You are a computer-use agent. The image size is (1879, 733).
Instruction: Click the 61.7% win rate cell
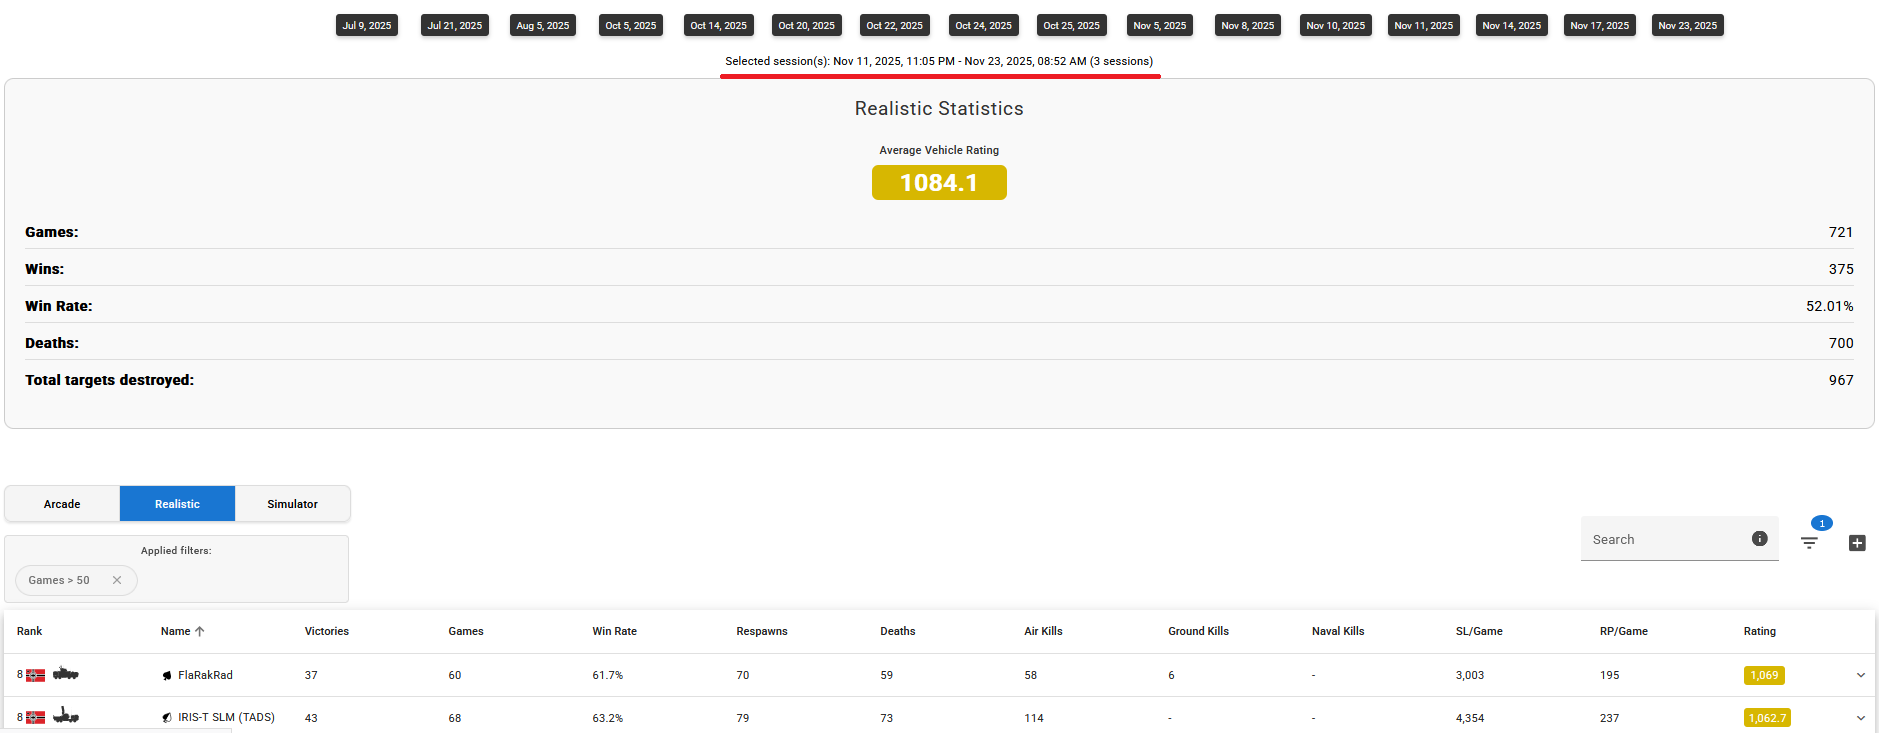[608, 675]
